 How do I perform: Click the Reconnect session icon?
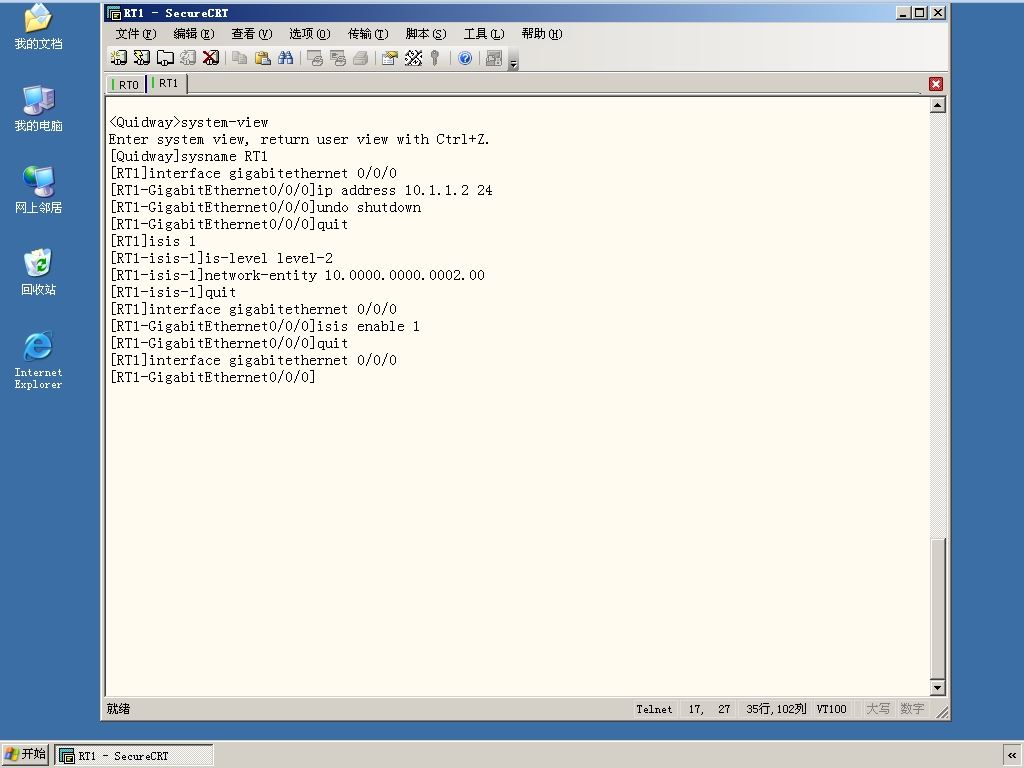coord(188,58)
